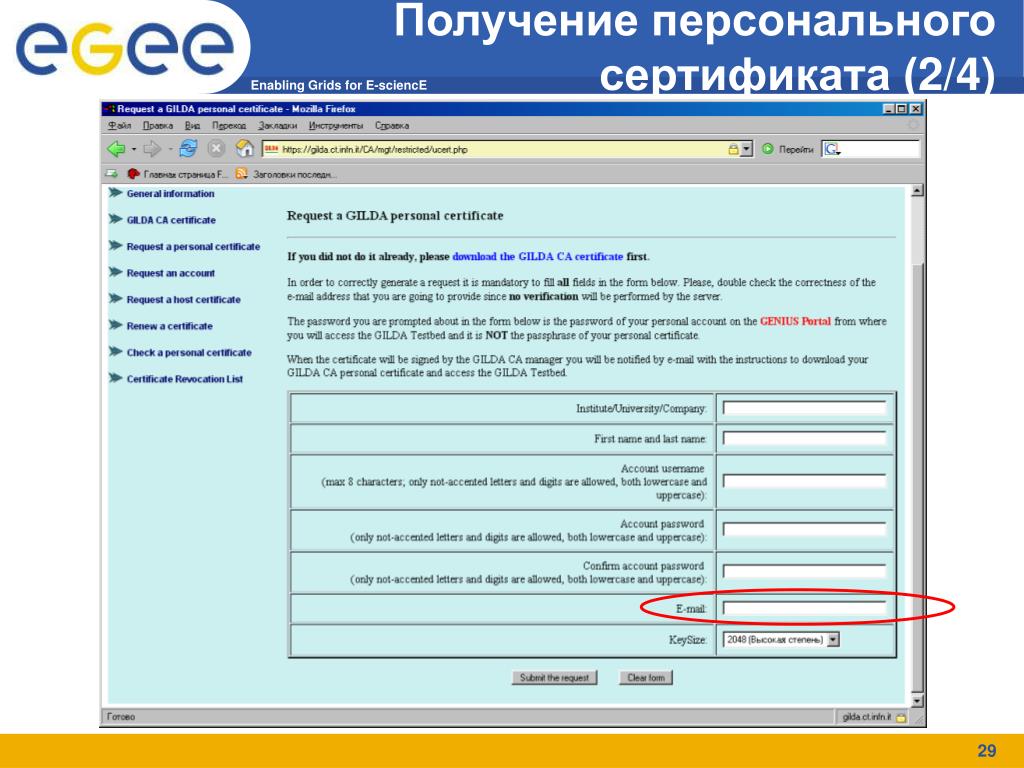Click the RSS icon for Заголовки последн...

click(x=242, y=174)
